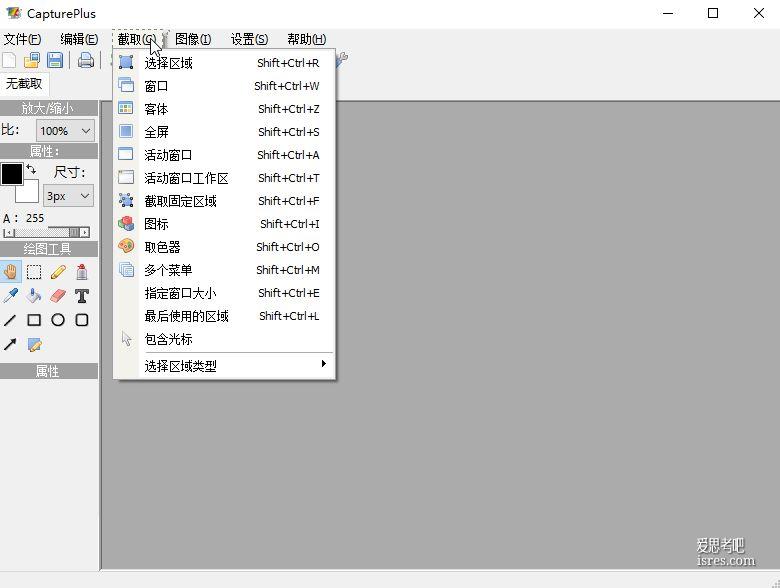Choose 窗口 capture option
780x588 pixels.
(224, 86)
